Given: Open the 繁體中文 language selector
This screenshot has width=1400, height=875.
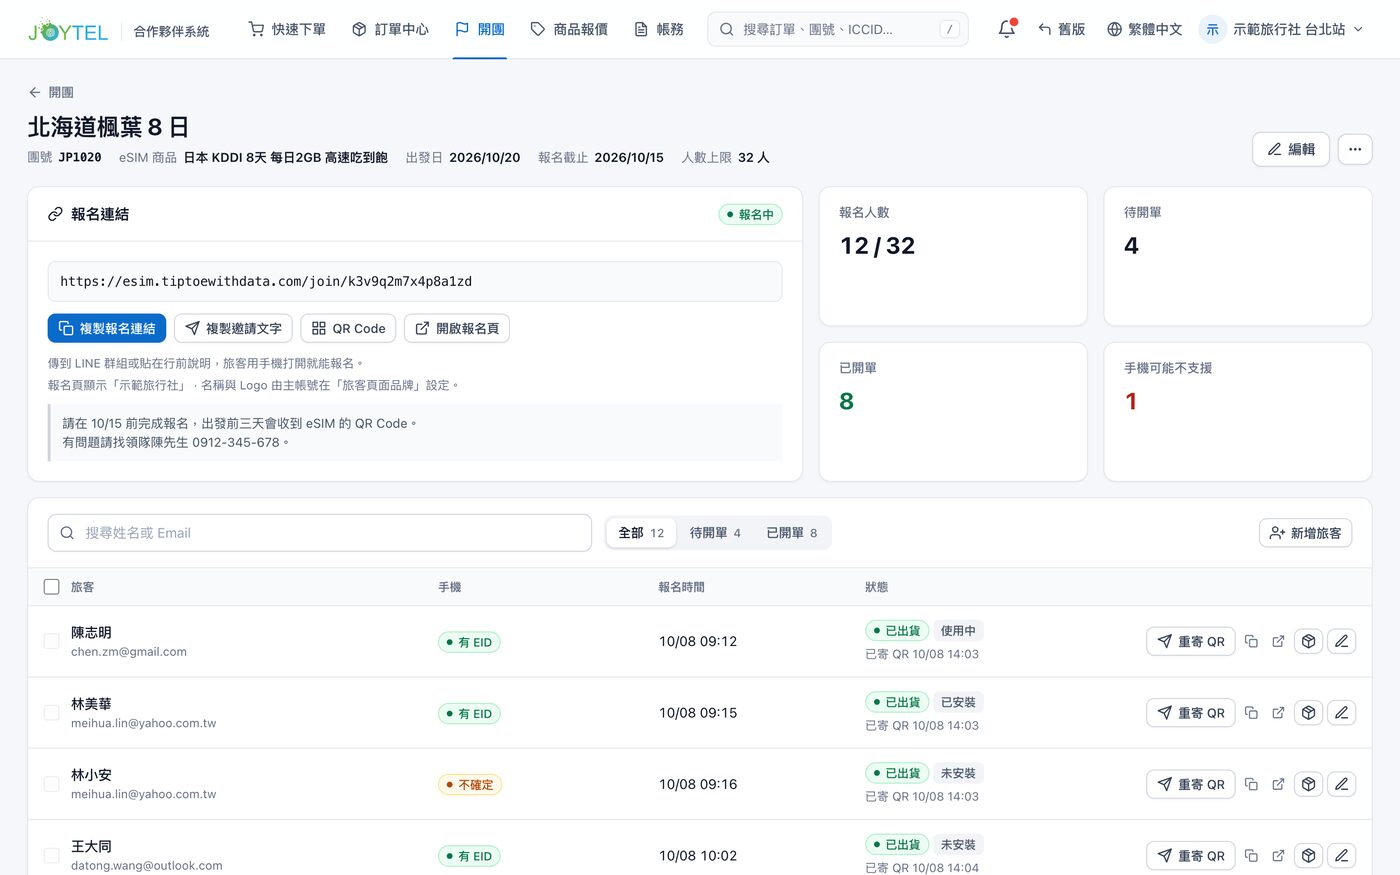Looking at the screenshot, I should click(x=1145, y=29).
